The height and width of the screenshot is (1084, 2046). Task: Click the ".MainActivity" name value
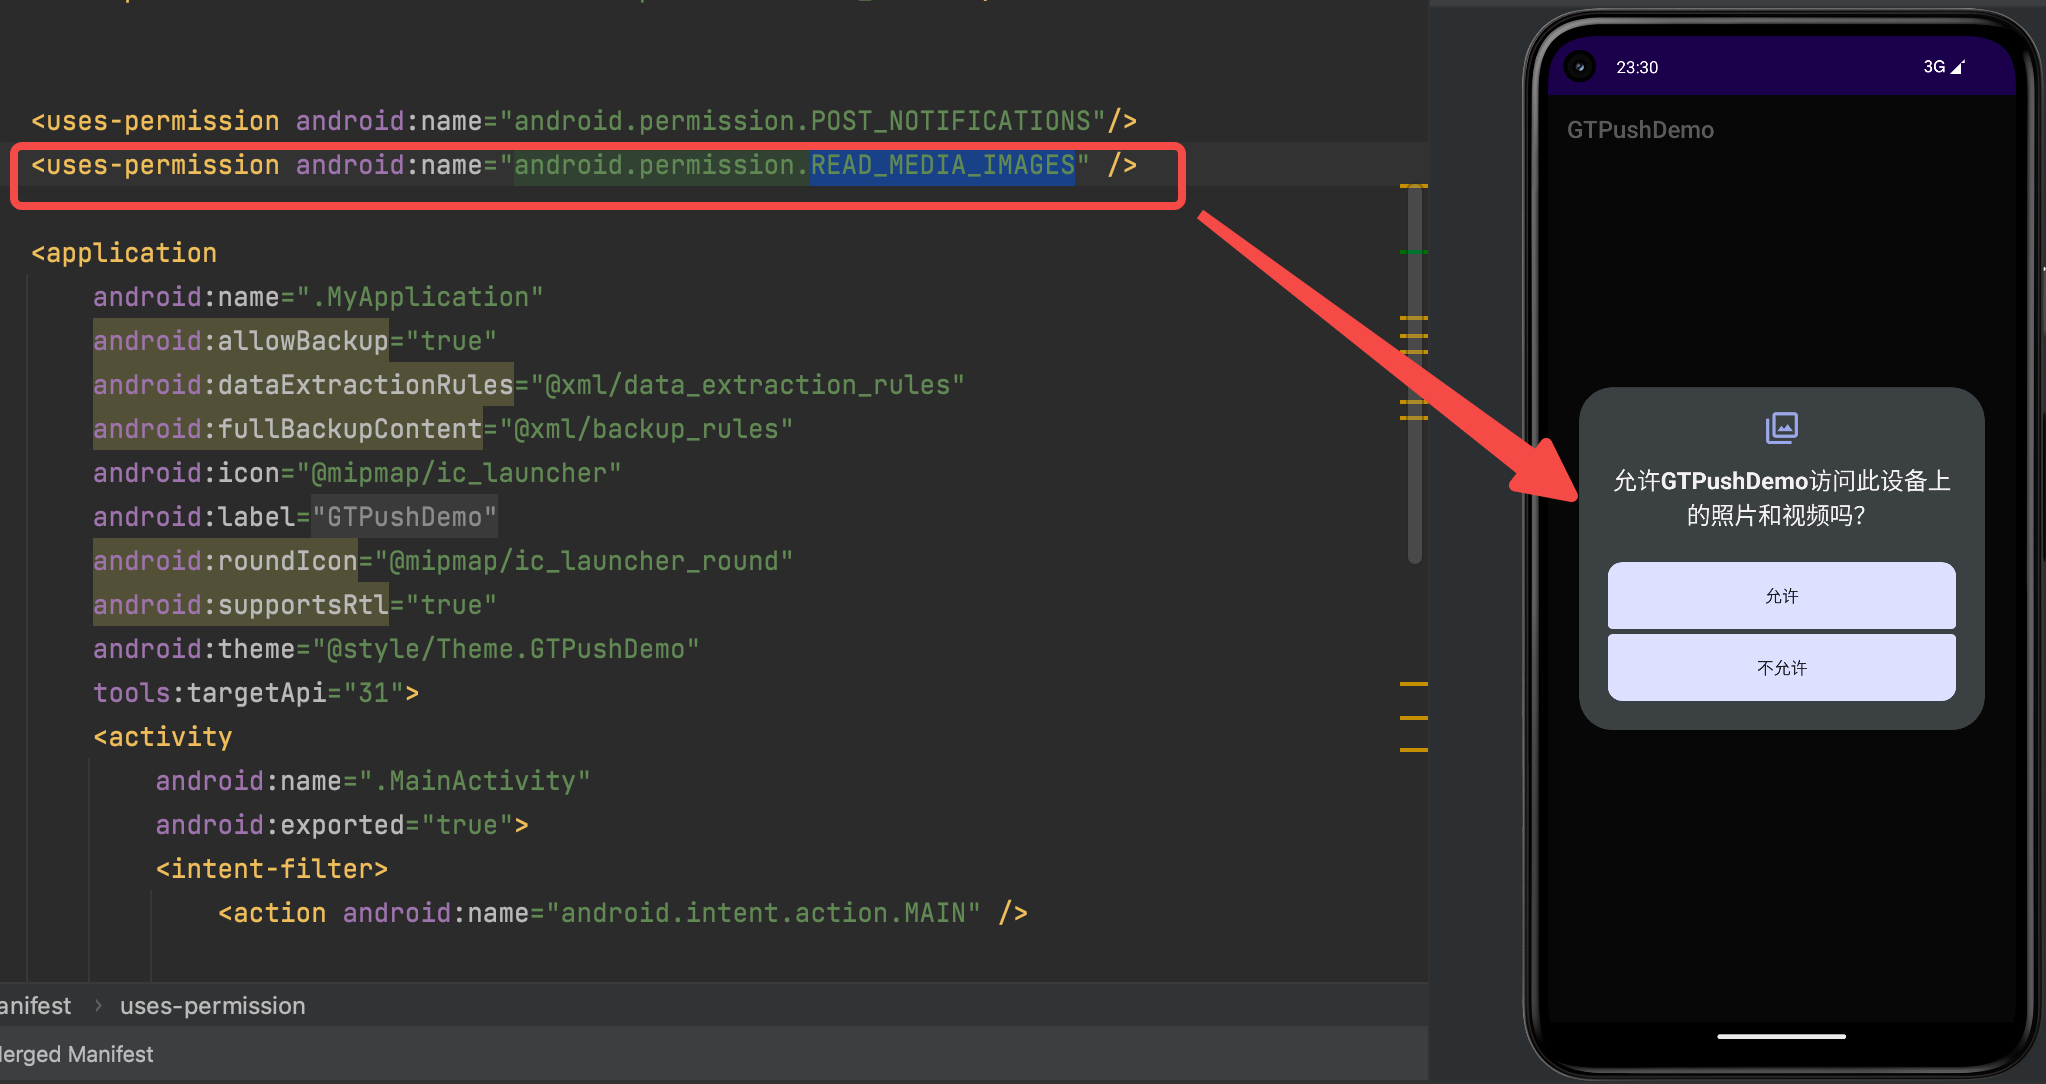coord(474,781)
